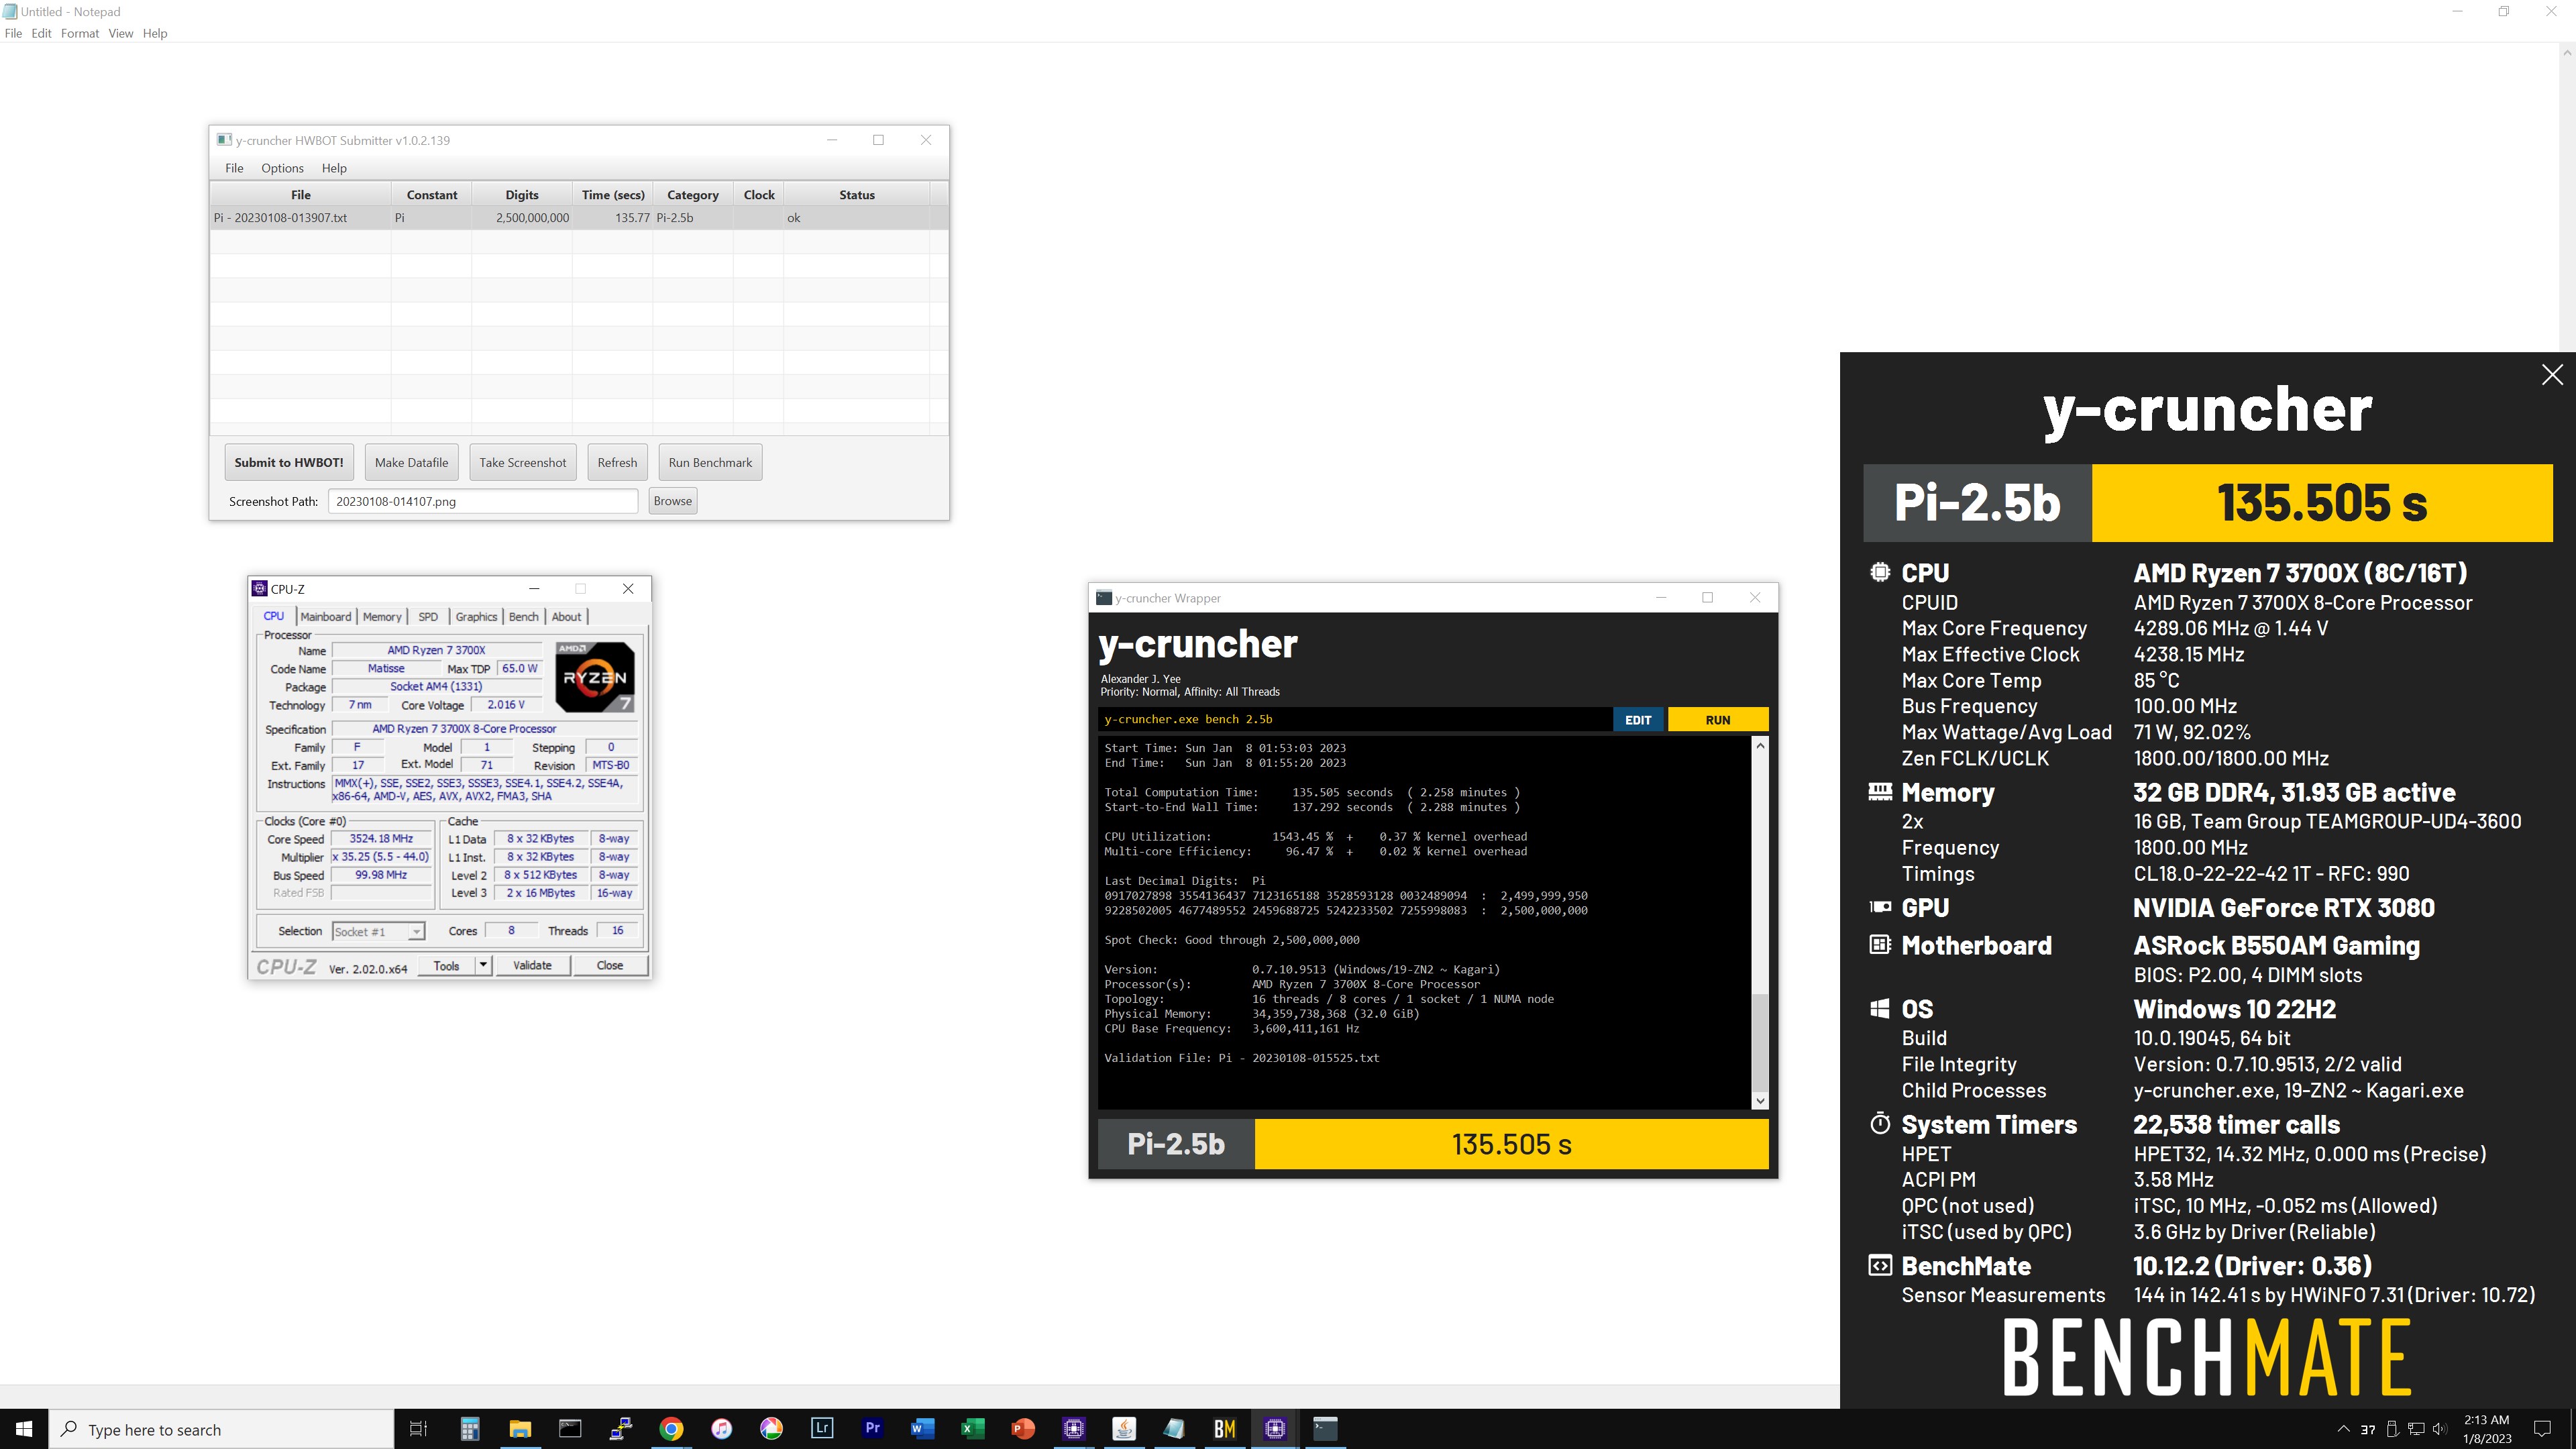Click the safely remove hardware tray icon
The width and height of the screenshot is (2576, 1449).
pos(2392,1429)
